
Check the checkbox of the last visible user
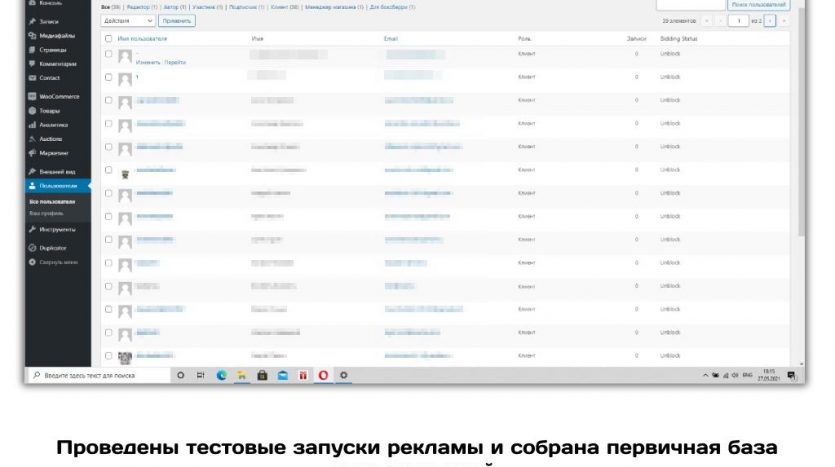109,355
